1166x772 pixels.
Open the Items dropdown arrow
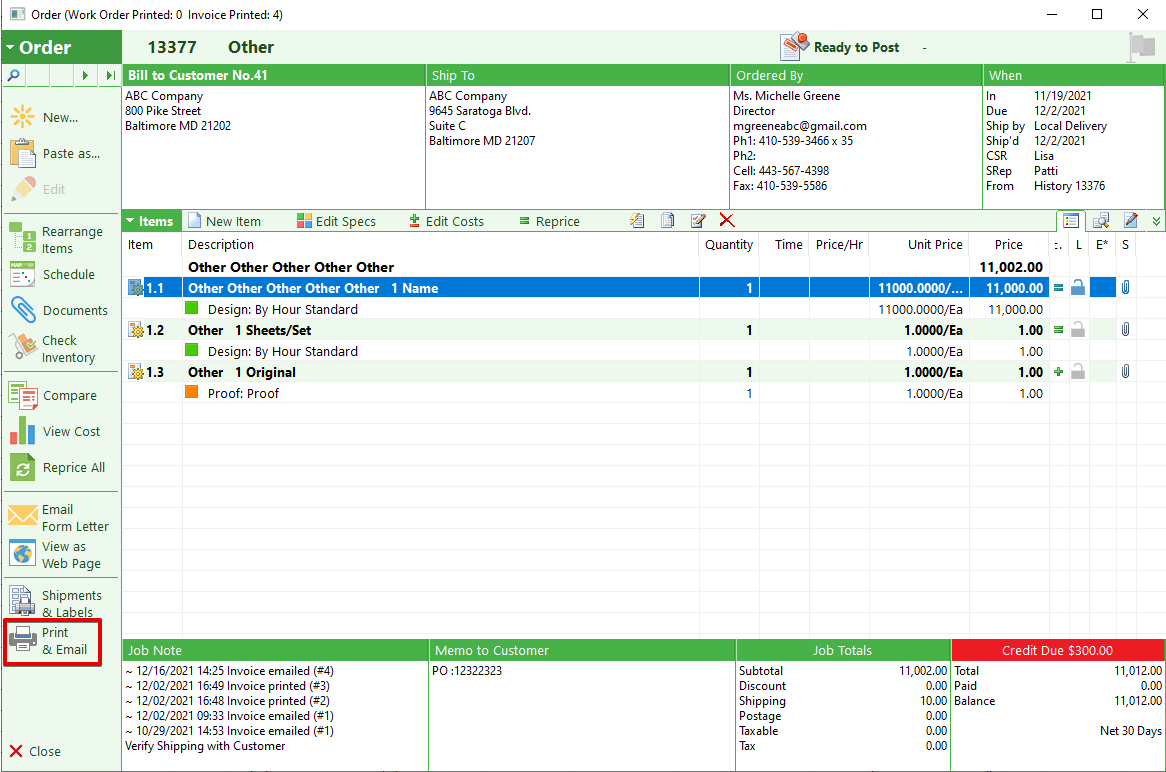click(130, 221)
